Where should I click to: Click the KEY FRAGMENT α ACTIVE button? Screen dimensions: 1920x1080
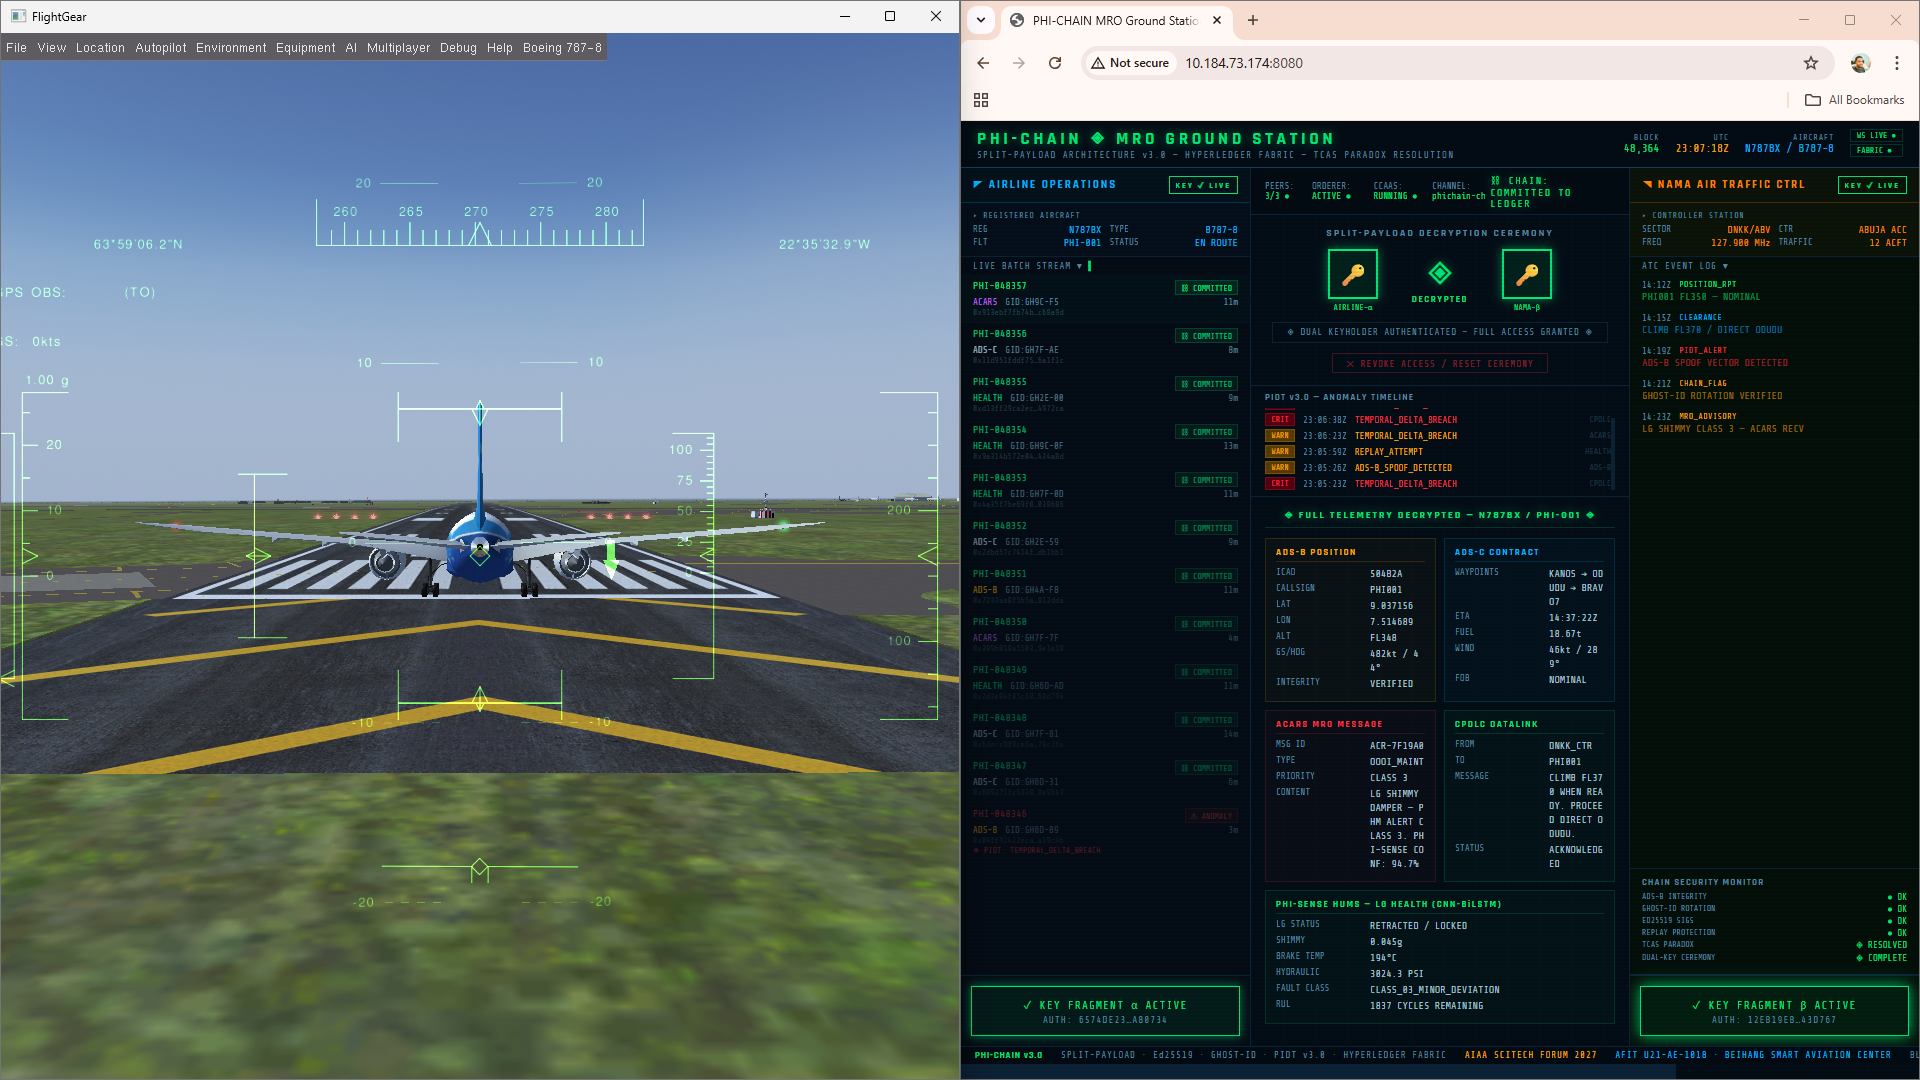(x=1105, y=1011)
